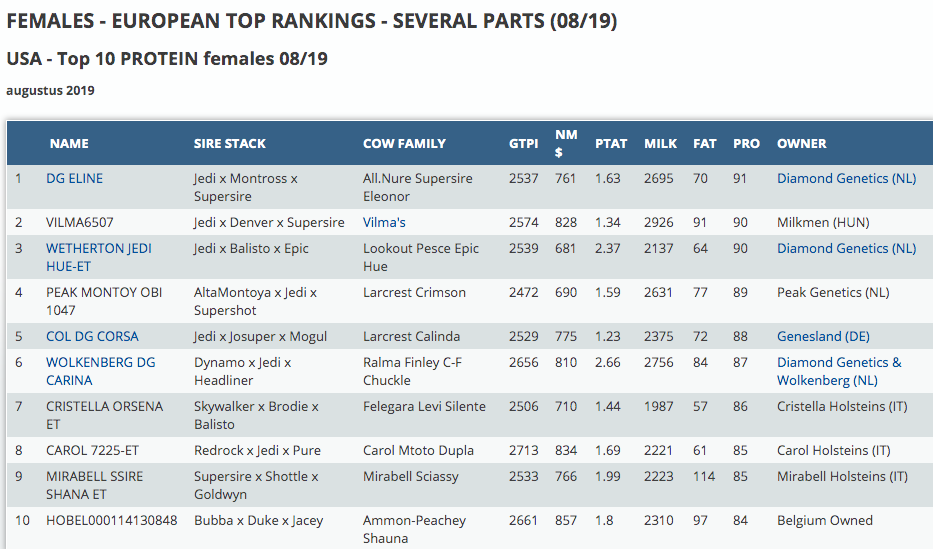
Task: Click the VILMA6507 name cell
Action: [80, 222]
